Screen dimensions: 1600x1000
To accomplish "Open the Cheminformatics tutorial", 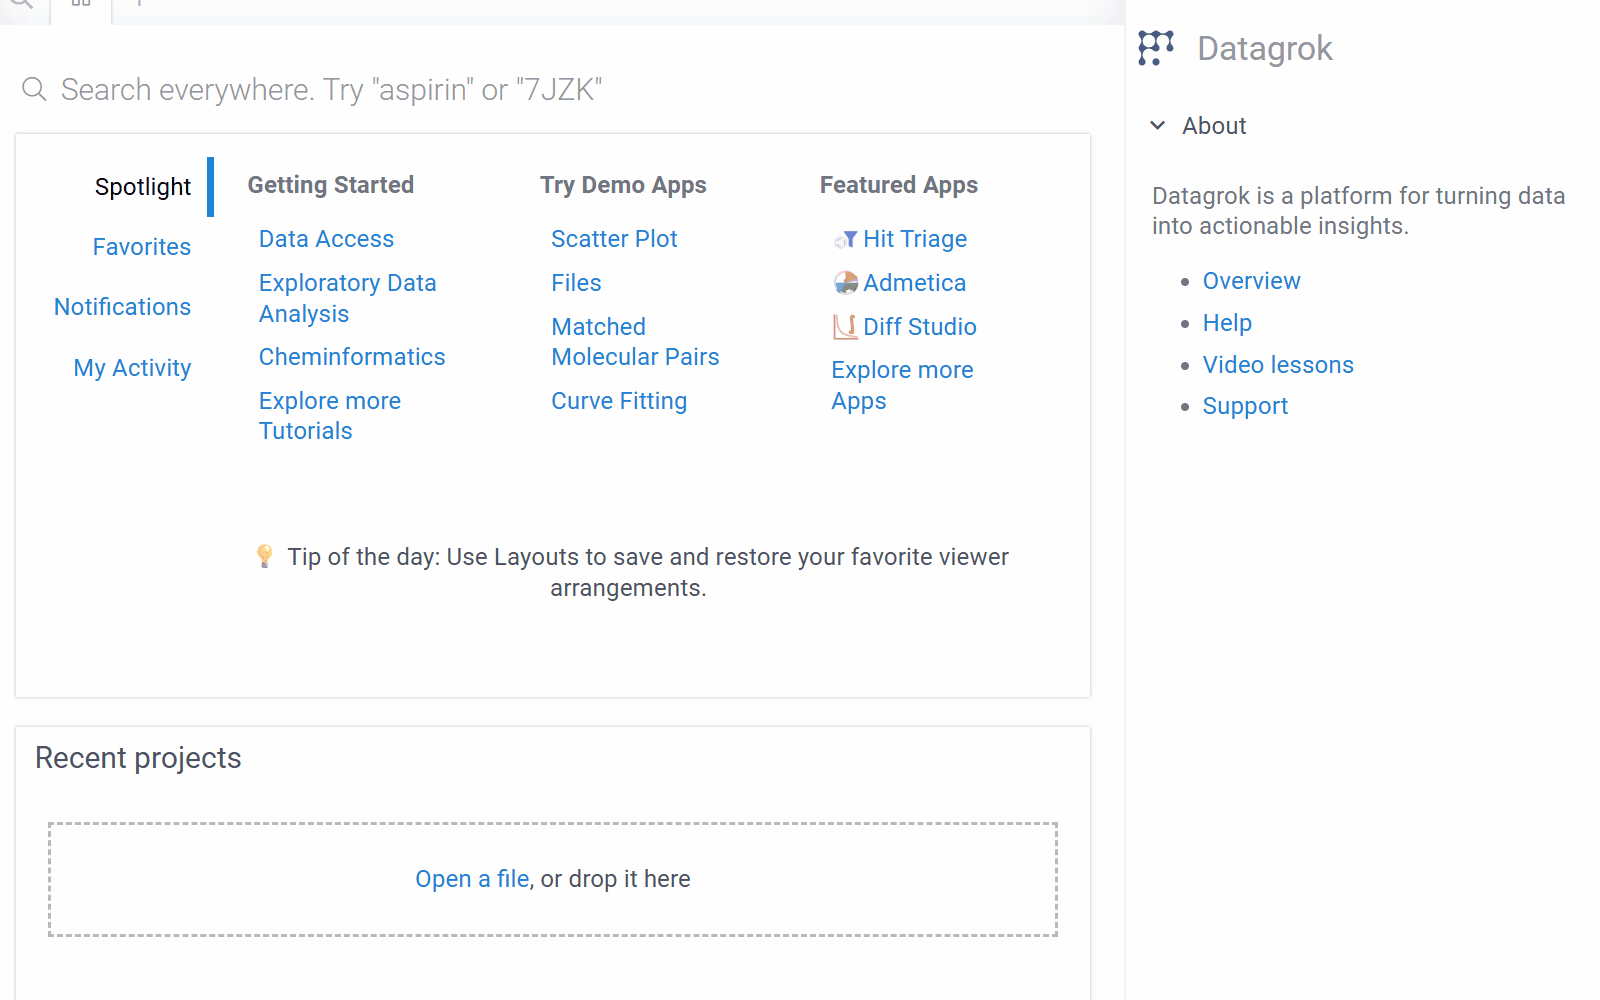I will pos(352,357).
